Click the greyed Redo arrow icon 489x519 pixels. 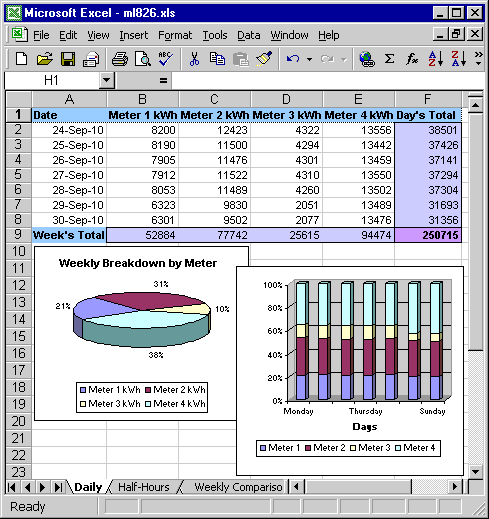click(x=327, y=59)
